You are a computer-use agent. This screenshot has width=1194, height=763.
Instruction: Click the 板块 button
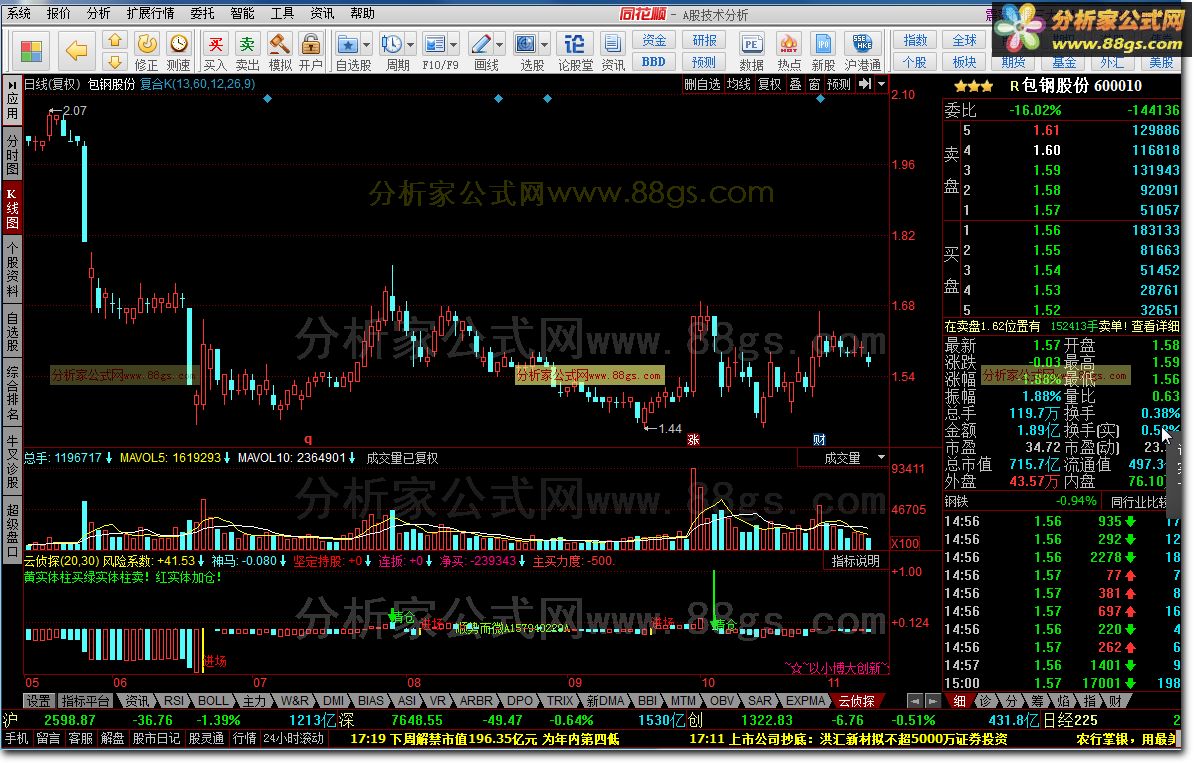pyautogui.click(x=964, y=62)
